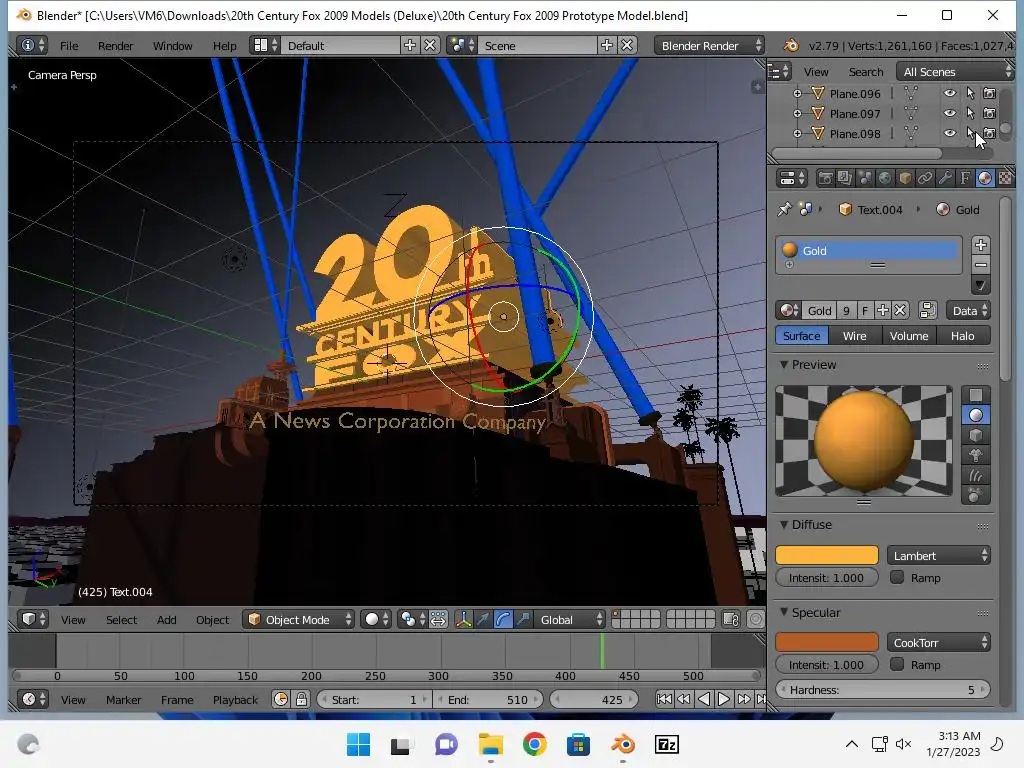The height and width of the screenshot is (768, 1024).
Task: Create new material via plus beside F
Action: point(883,311)
